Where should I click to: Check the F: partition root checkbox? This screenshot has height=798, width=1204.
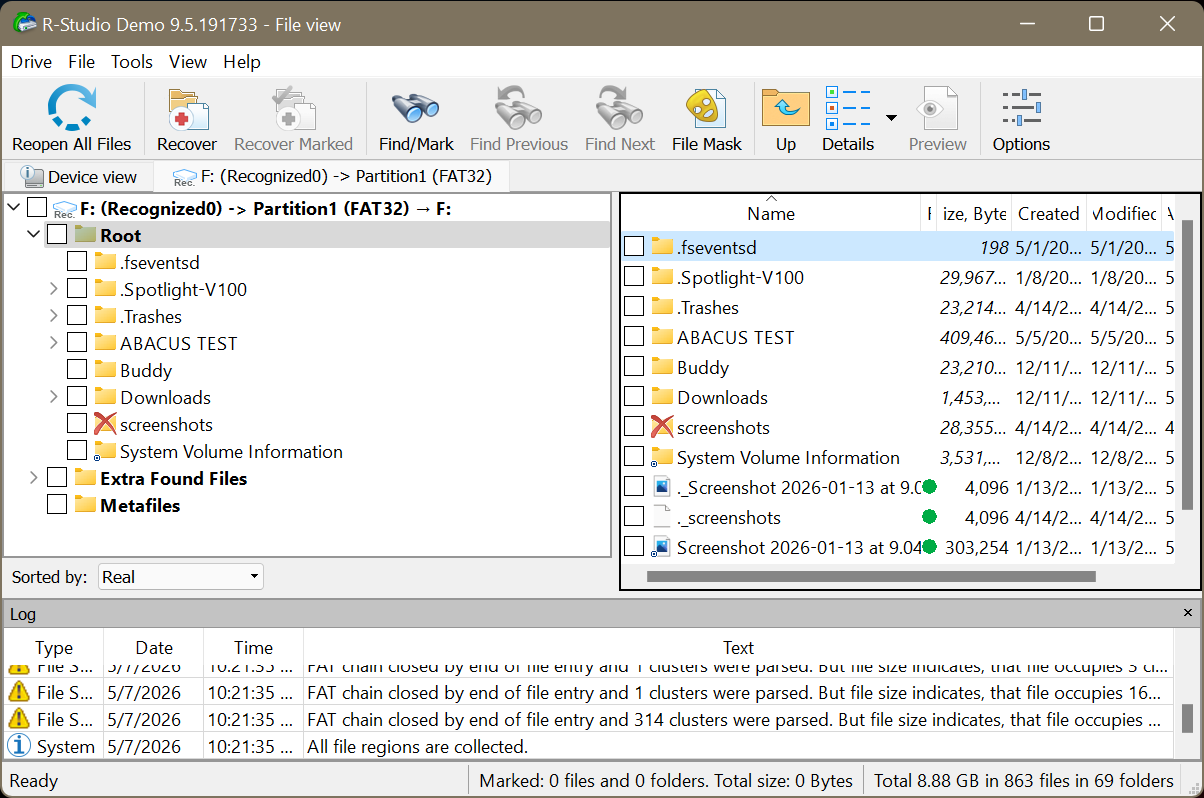tap(37, 208)
